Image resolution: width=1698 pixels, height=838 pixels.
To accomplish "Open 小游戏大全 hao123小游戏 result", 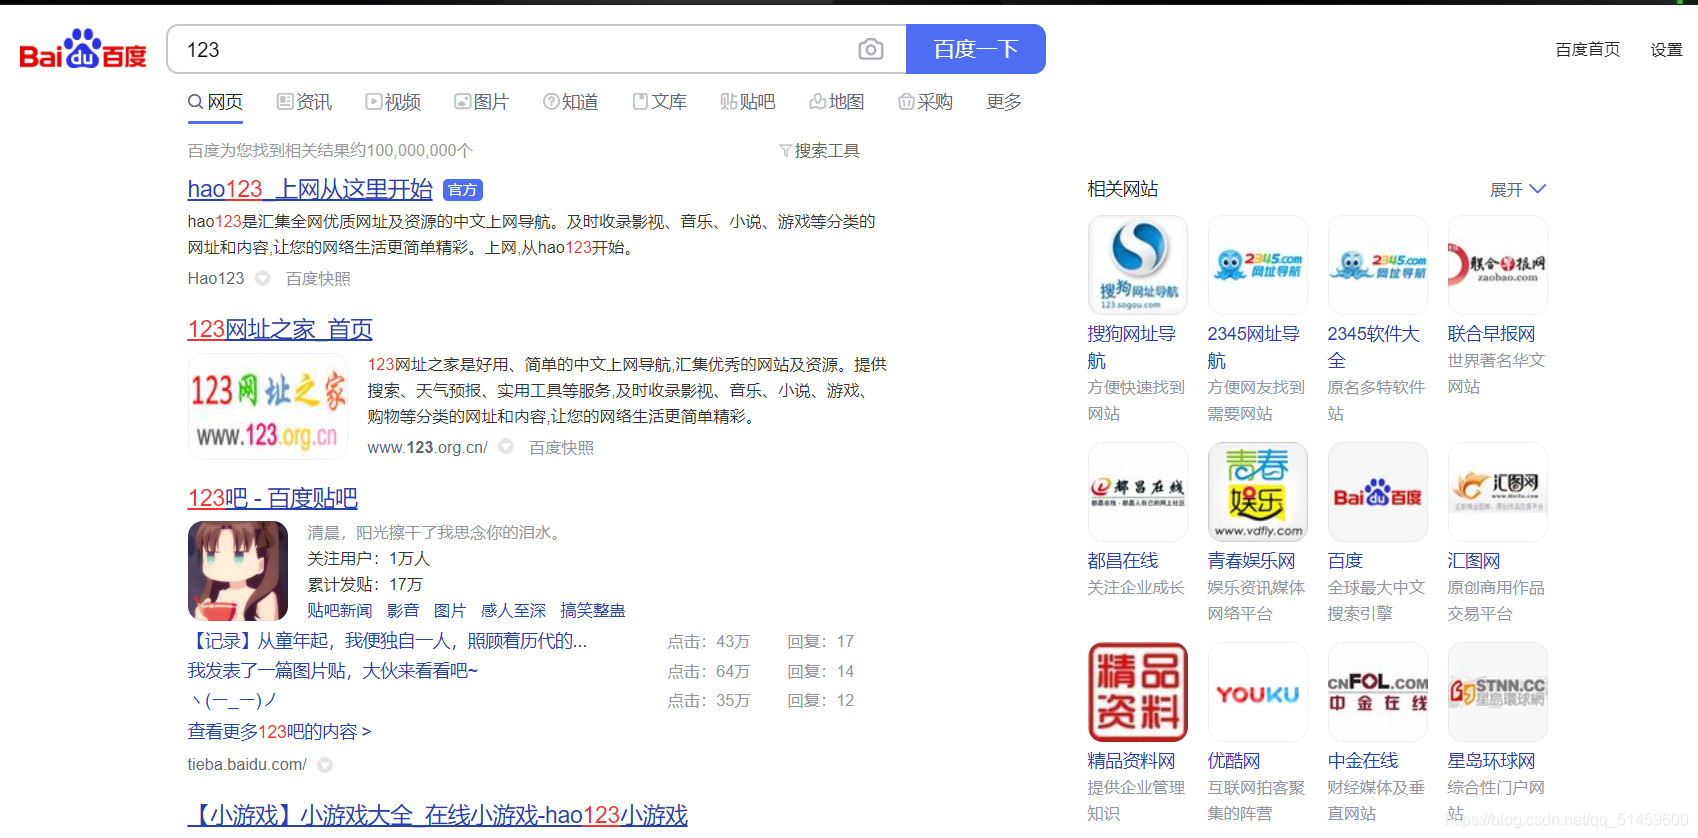I will click(438, 815).
